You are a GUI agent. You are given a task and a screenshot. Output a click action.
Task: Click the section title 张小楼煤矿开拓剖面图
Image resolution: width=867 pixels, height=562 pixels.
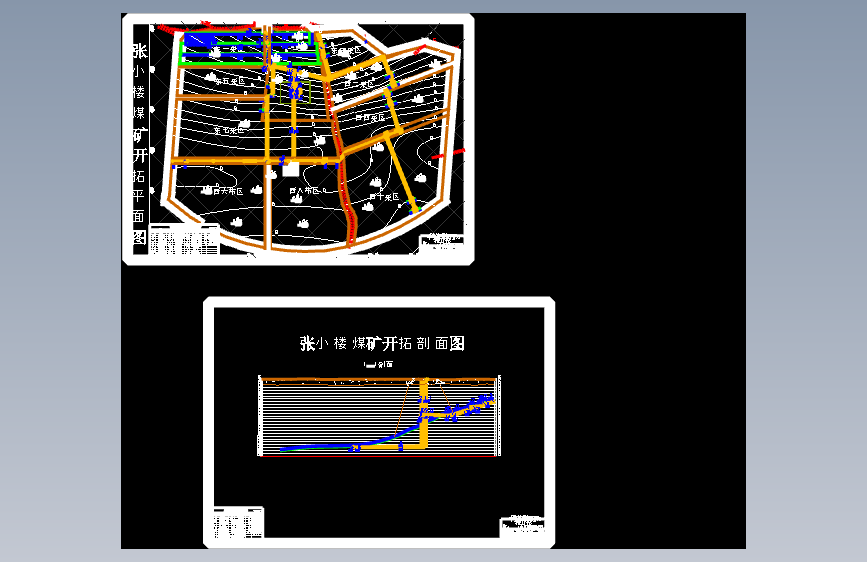pyautogui.click(x=382, y=344)
